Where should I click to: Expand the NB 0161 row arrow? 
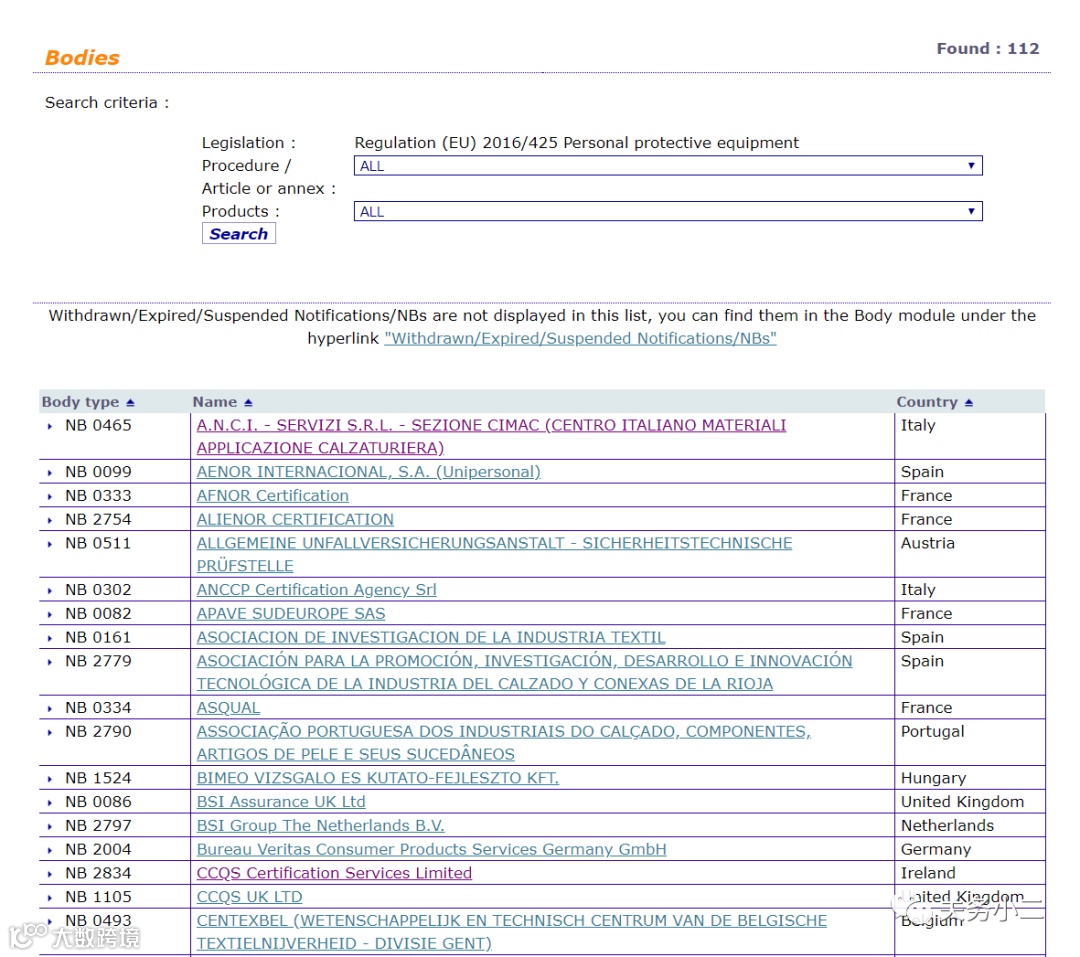click(x=50, y=639)
